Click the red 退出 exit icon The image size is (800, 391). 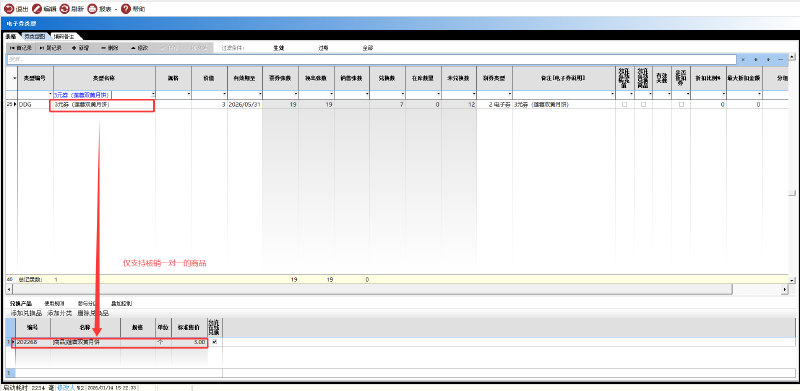[9, 9]
